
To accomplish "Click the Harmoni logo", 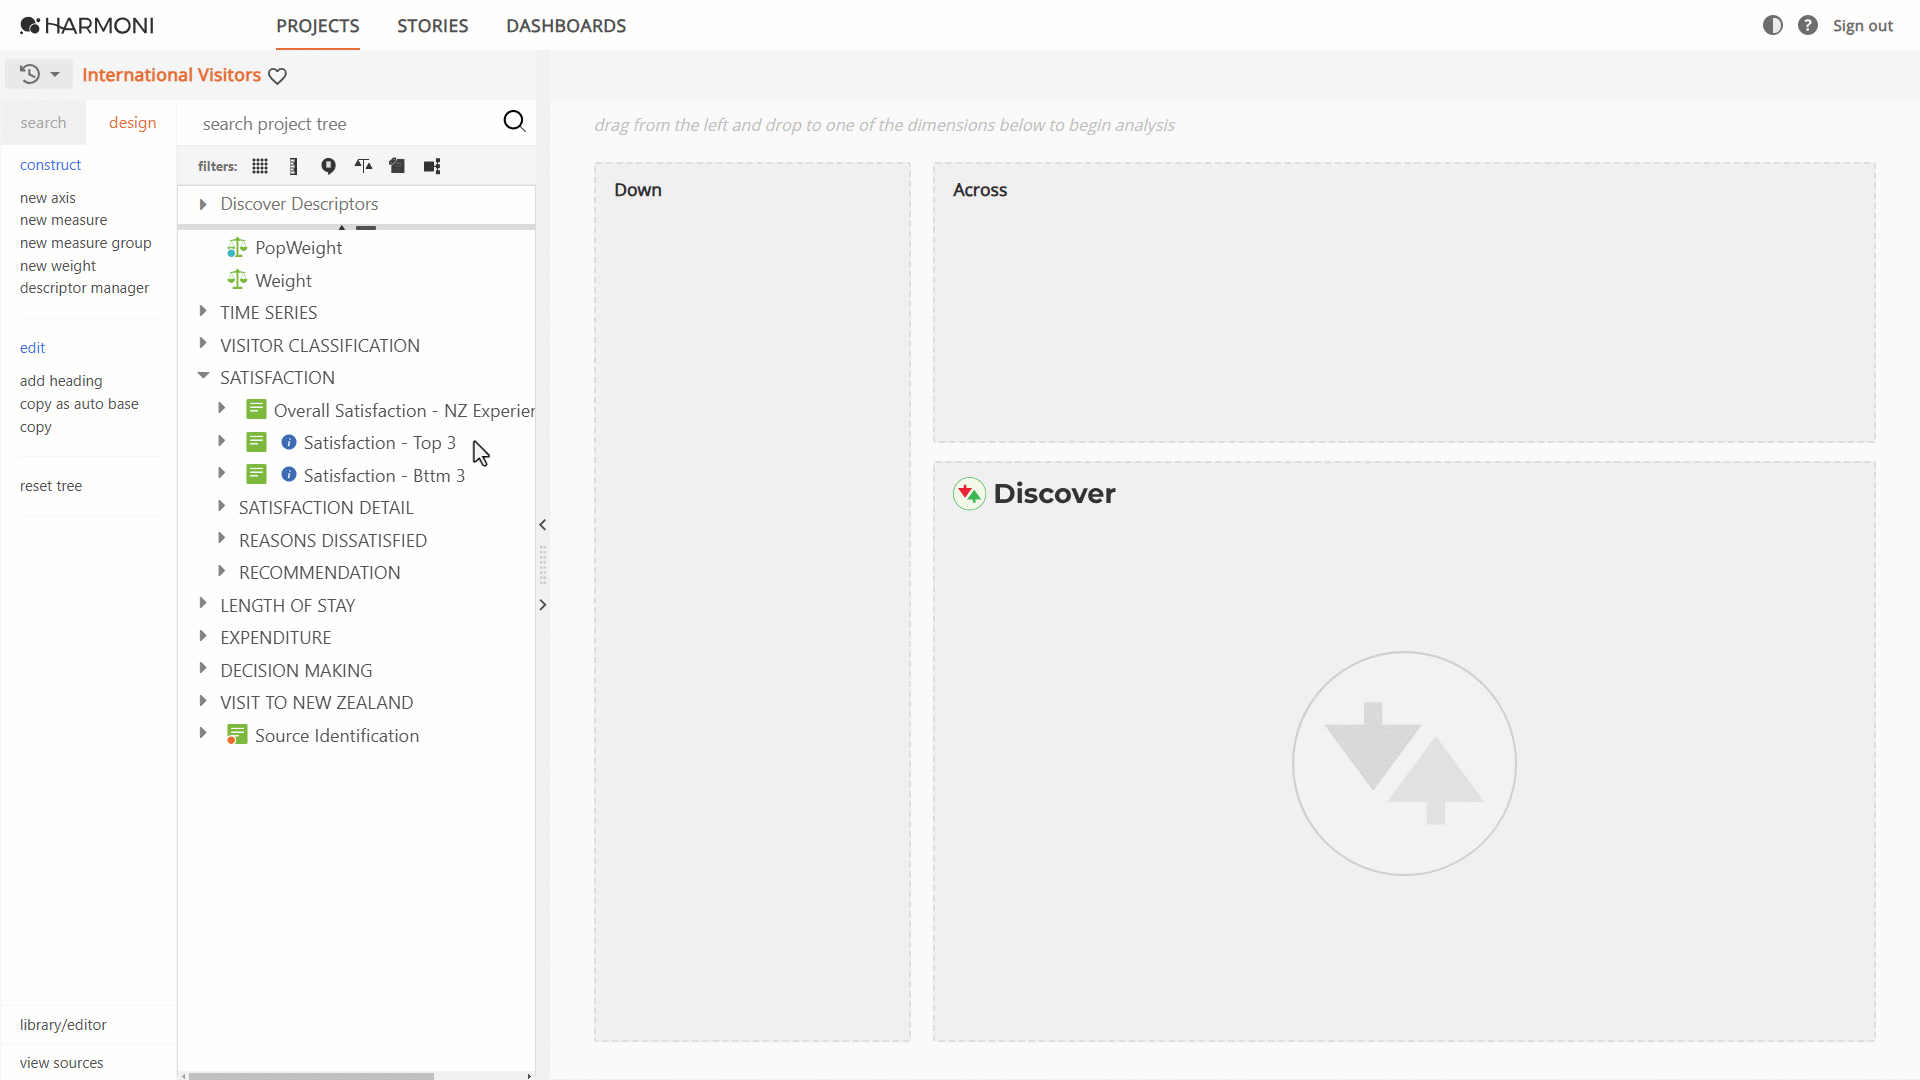I will pos(87,25).
